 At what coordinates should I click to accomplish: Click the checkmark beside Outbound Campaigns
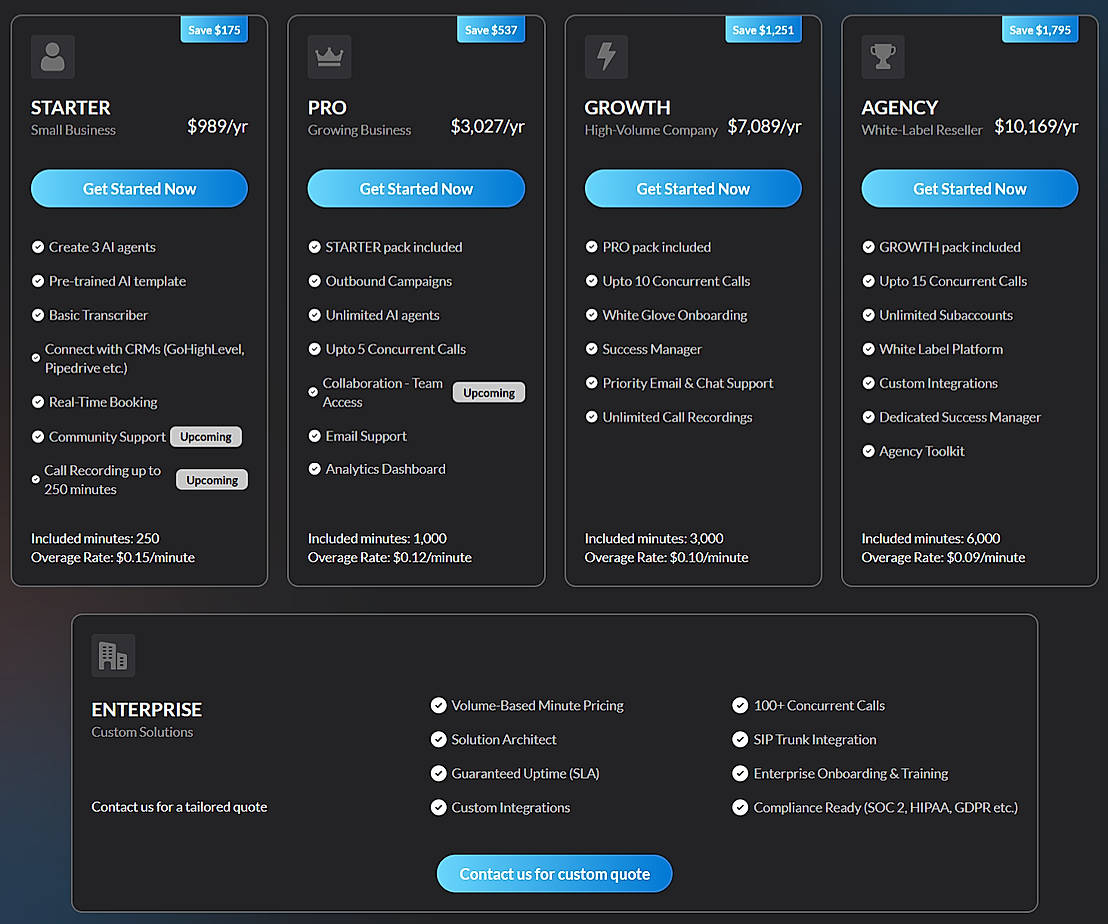[315, 281]
